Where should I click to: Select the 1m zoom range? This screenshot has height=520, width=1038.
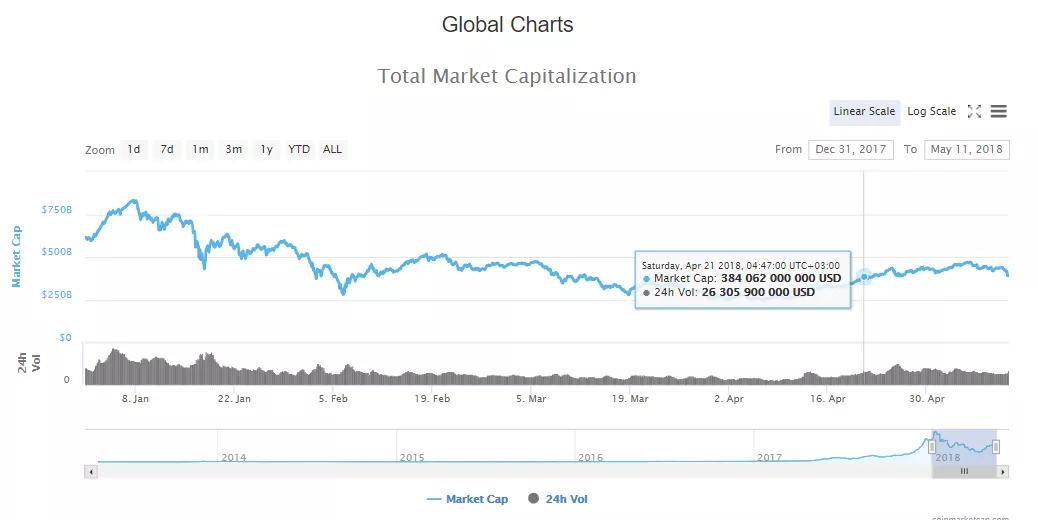pyautogui.click(x=200, y=150)
